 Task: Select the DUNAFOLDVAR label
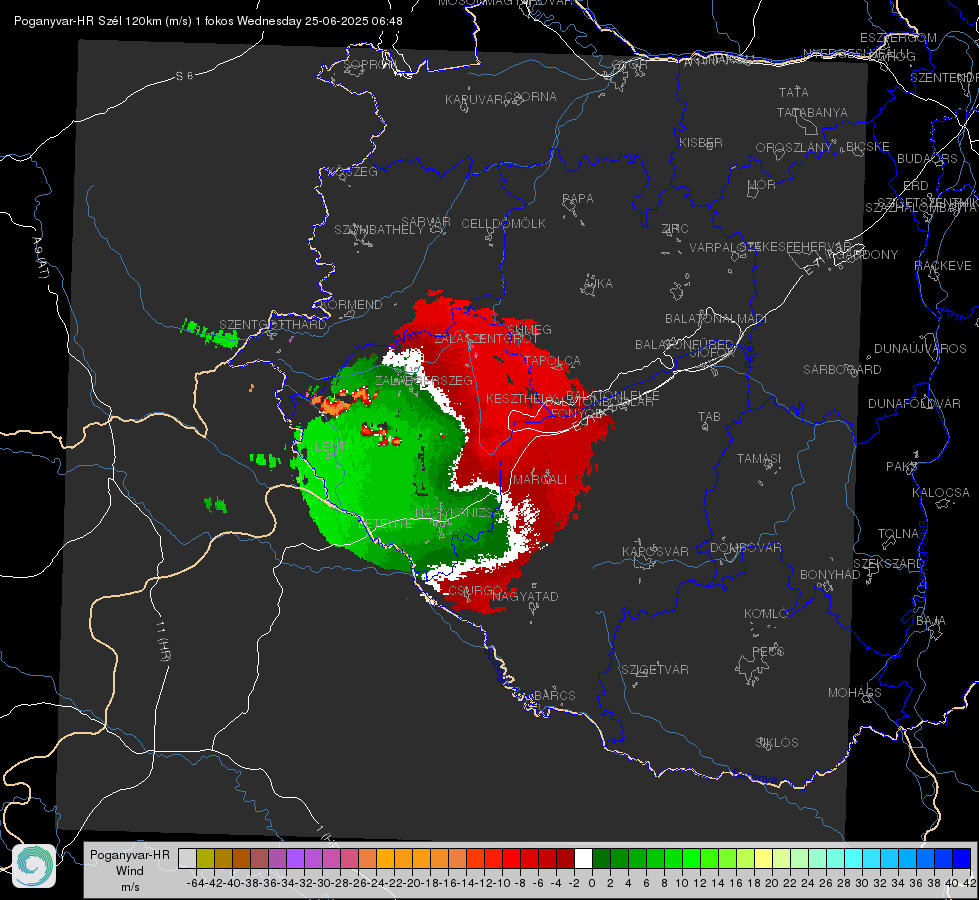click(x=914, y=403)
